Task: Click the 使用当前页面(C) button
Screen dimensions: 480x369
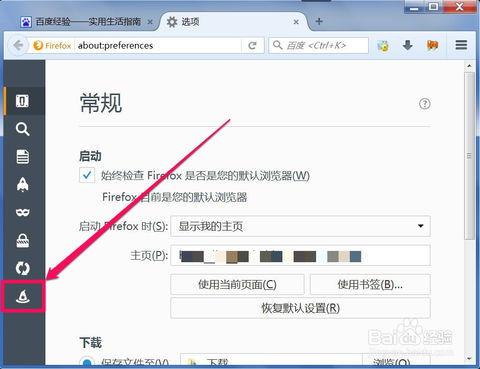Action: tap(237, 284)
